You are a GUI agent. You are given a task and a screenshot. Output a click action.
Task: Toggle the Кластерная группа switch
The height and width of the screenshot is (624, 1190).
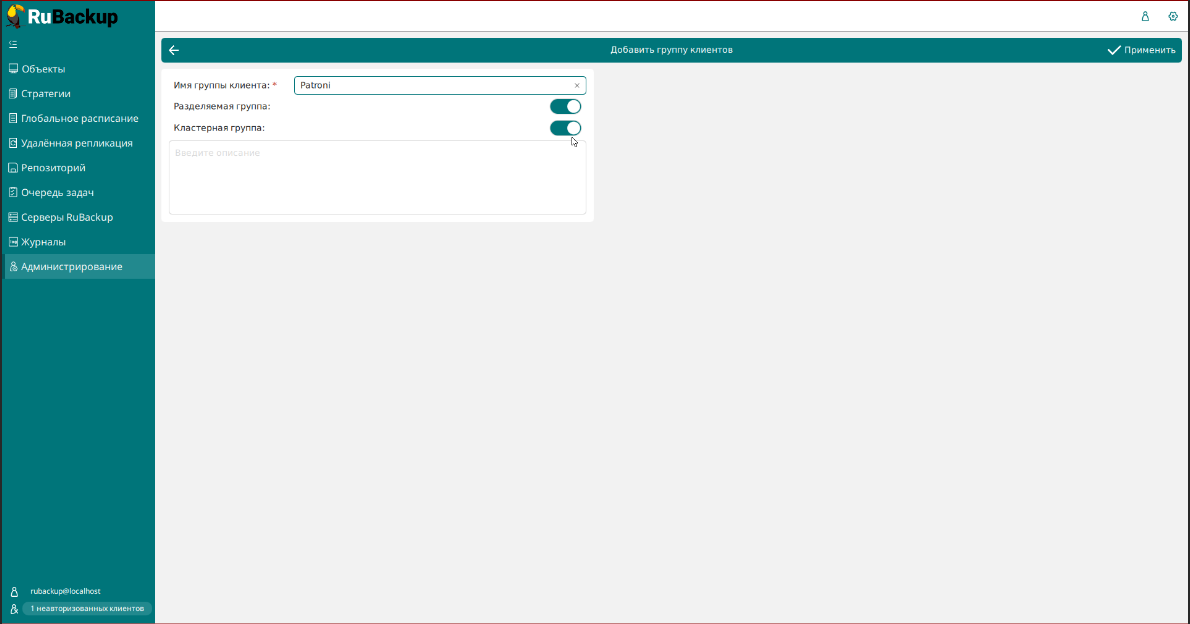coord(565,128)
